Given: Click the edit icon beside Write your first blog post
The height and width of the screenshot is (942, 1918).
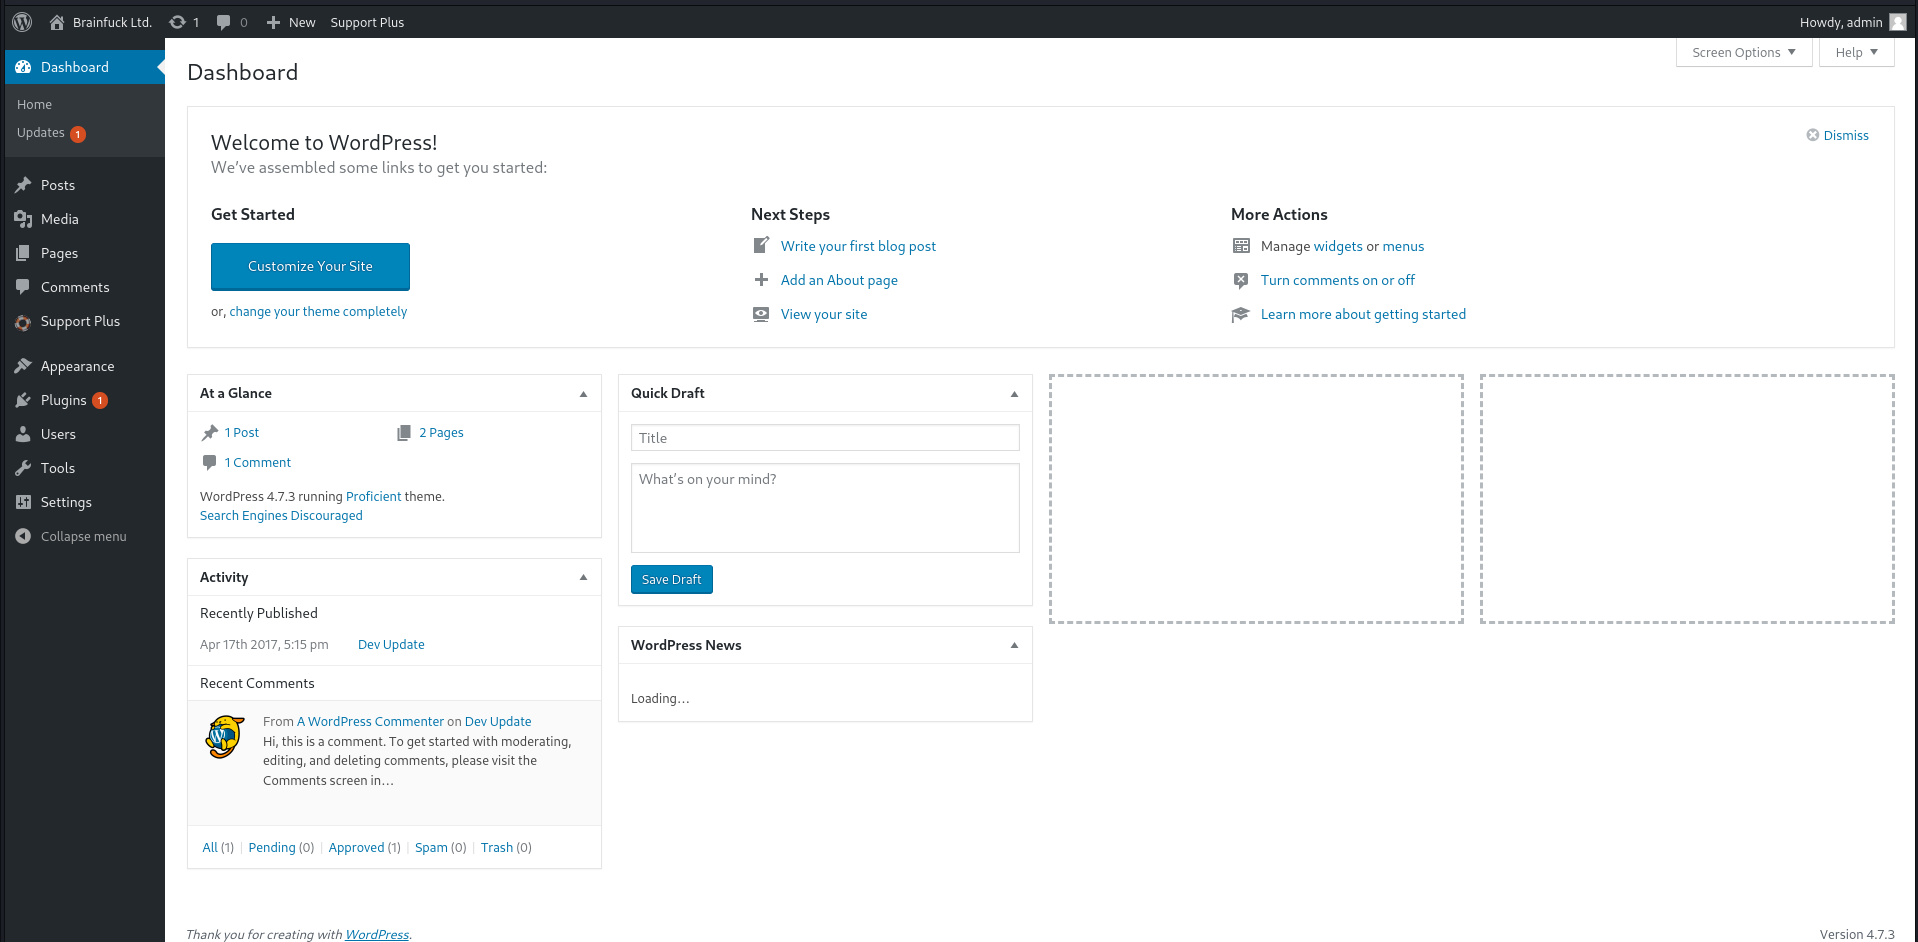Looking at the screenshot, I should pos(761,245).
